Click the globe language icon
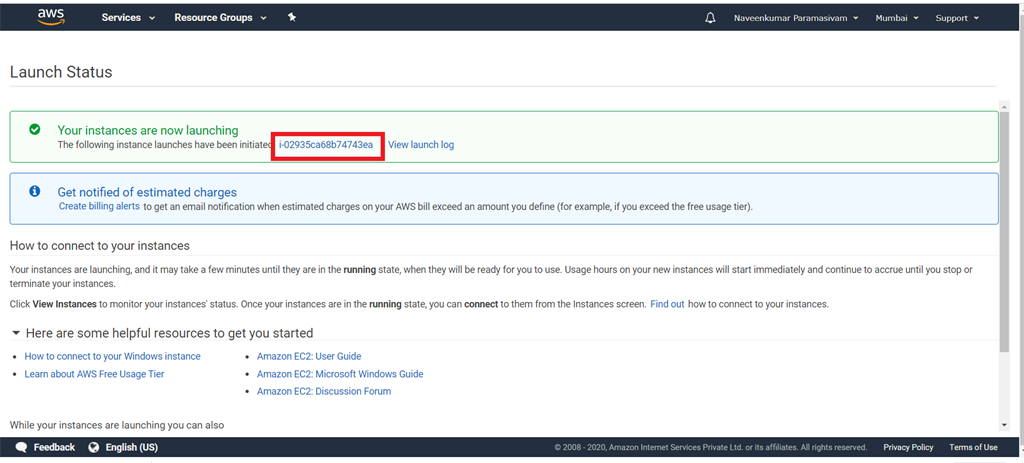1024x463 pixels. pyautogui.click(x=94, y=447)
